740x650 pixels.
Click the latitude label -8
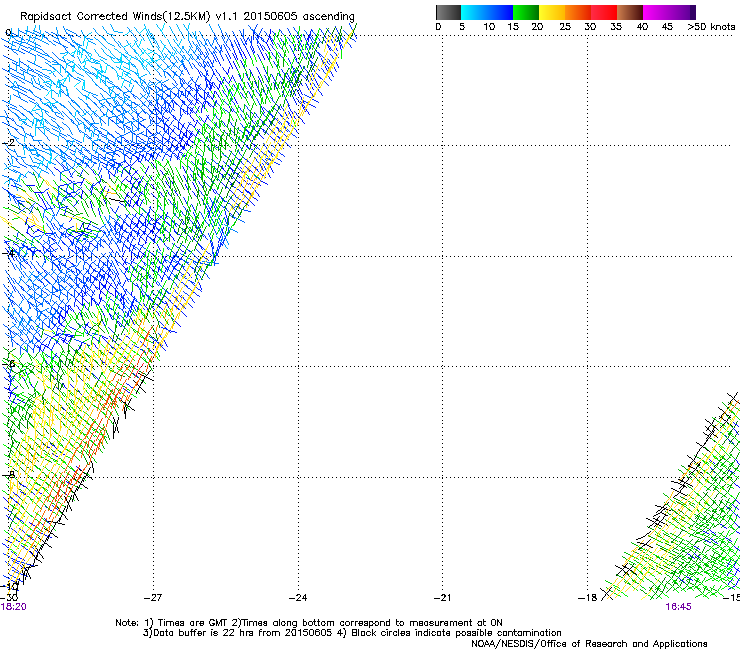pos(8,474)
